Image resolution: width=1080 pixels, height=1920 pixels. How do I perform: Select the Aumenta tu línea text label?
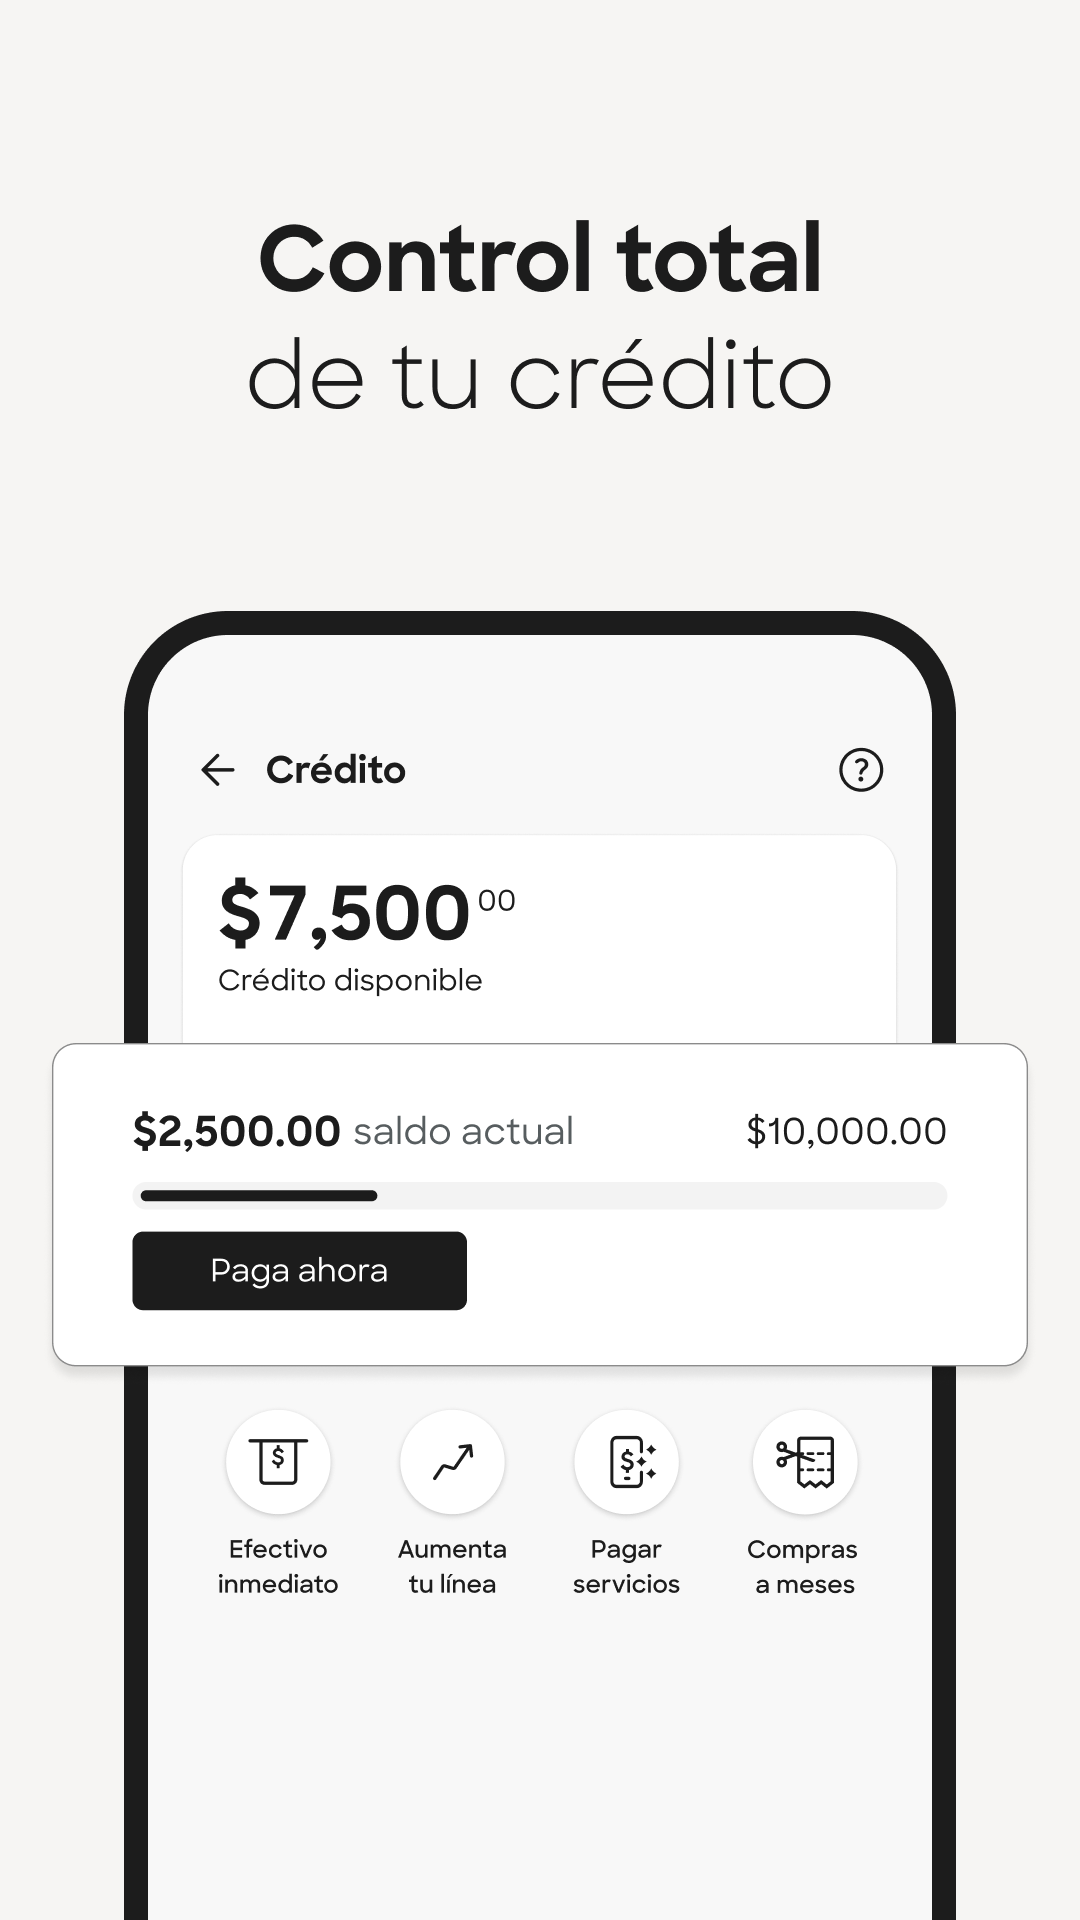click(x=452, y=1566)
